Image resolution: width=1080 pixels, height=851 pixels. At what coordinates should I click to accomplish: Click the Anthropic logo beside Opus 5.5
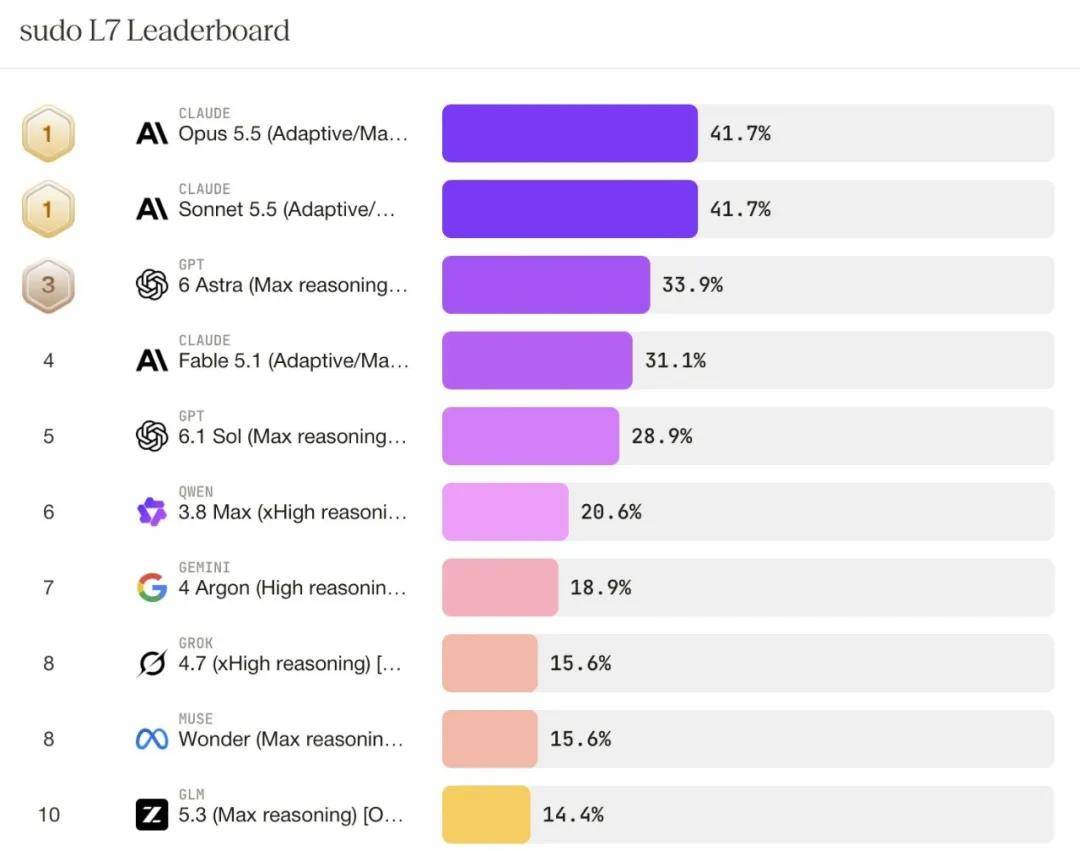(x=152, y=133)
